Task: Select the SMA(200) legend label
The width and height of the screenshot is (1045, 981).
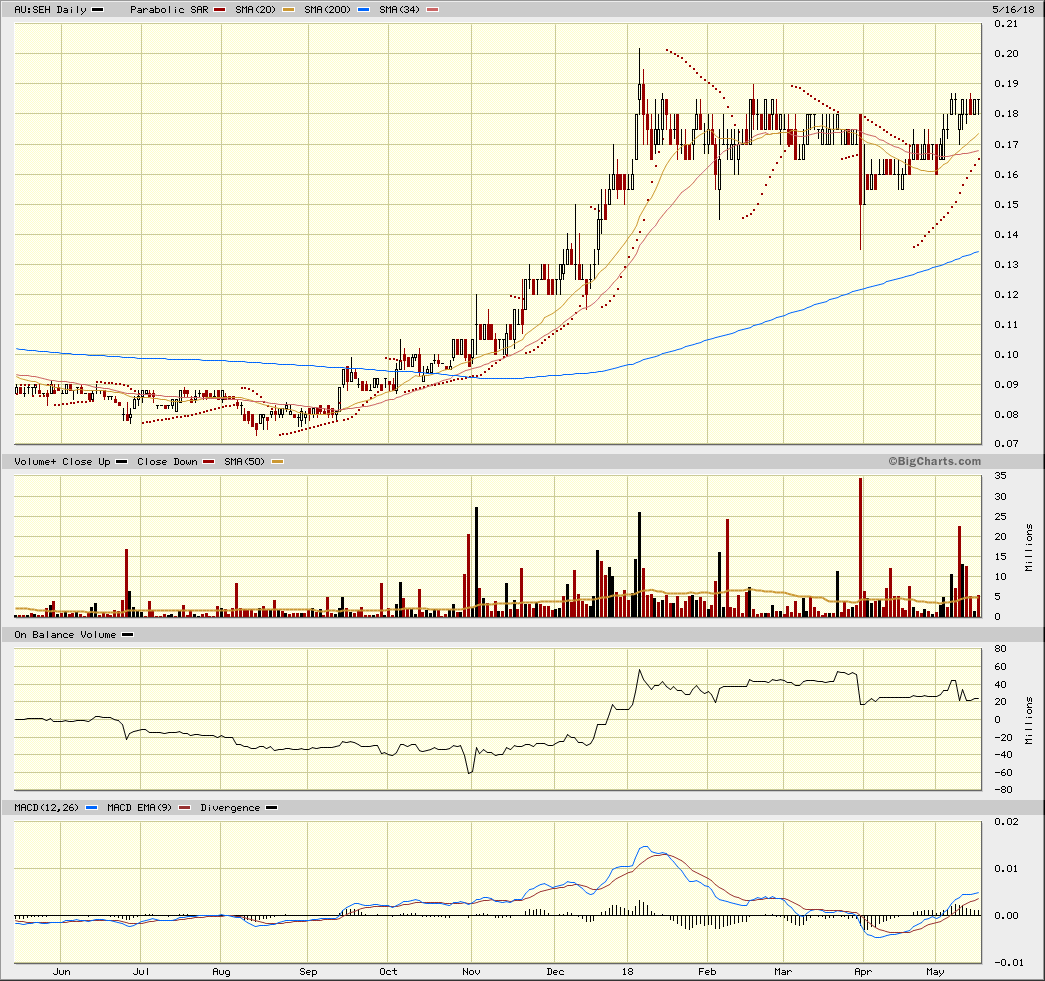Action: tap(327, 10)
